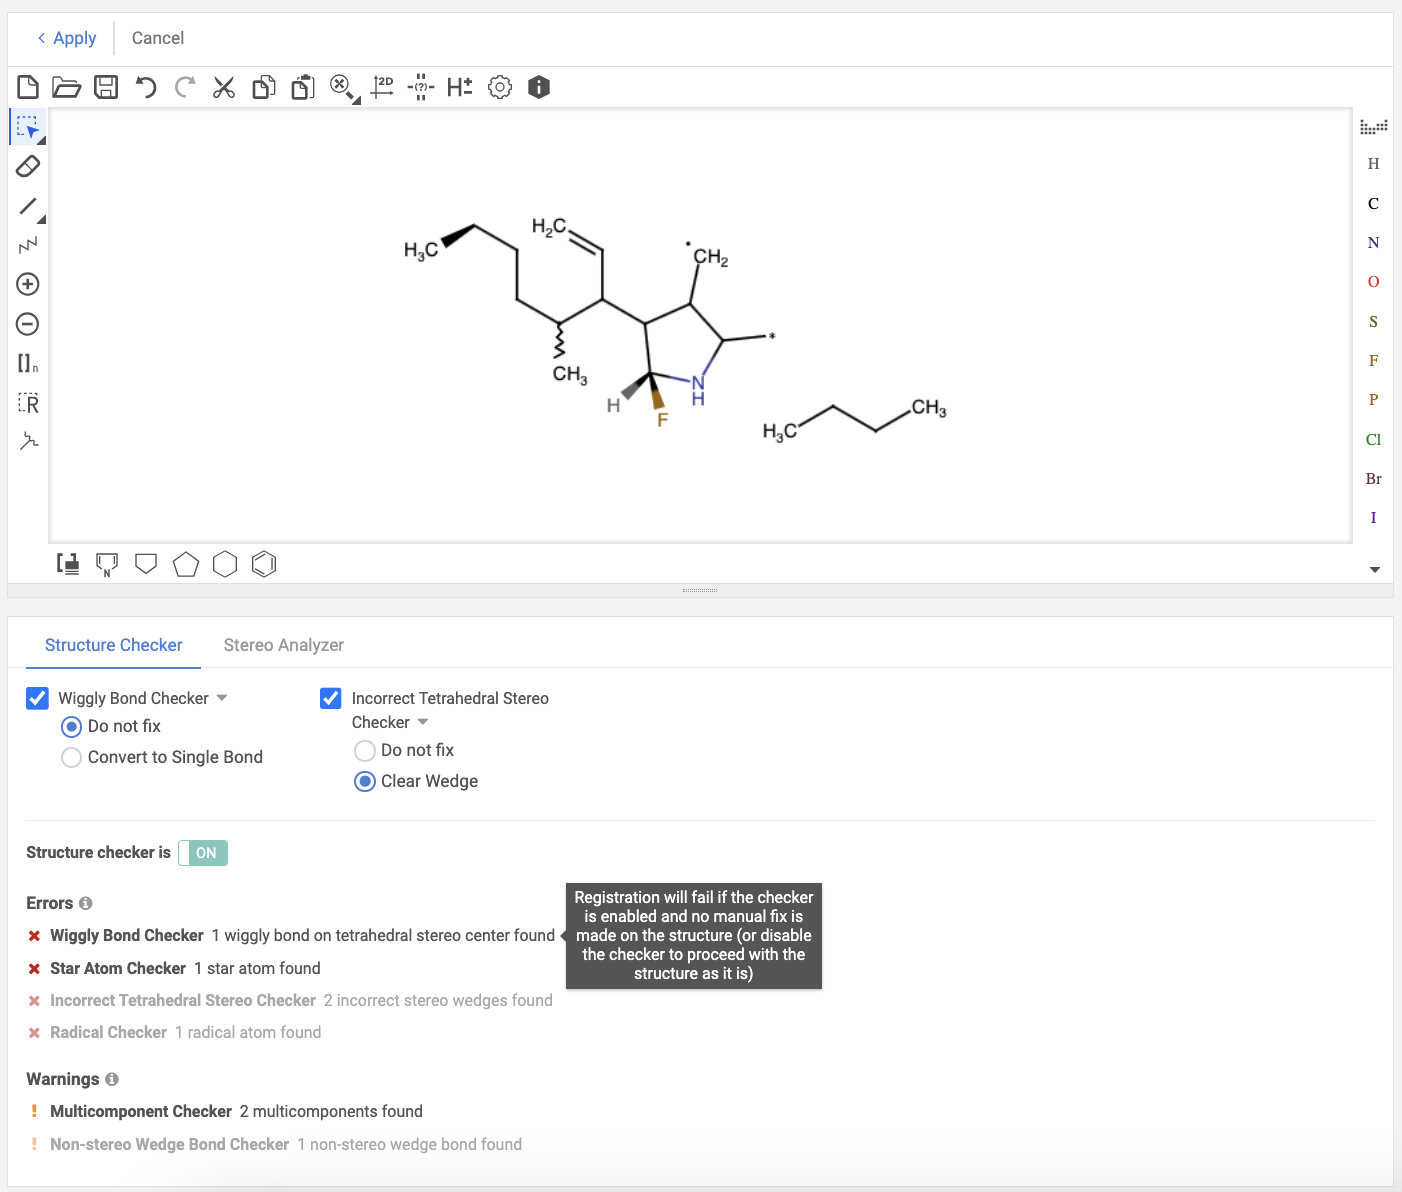Select the benzene ring template
The height and width of the screenshot is (1192, 1402).
tap(264, 565)
